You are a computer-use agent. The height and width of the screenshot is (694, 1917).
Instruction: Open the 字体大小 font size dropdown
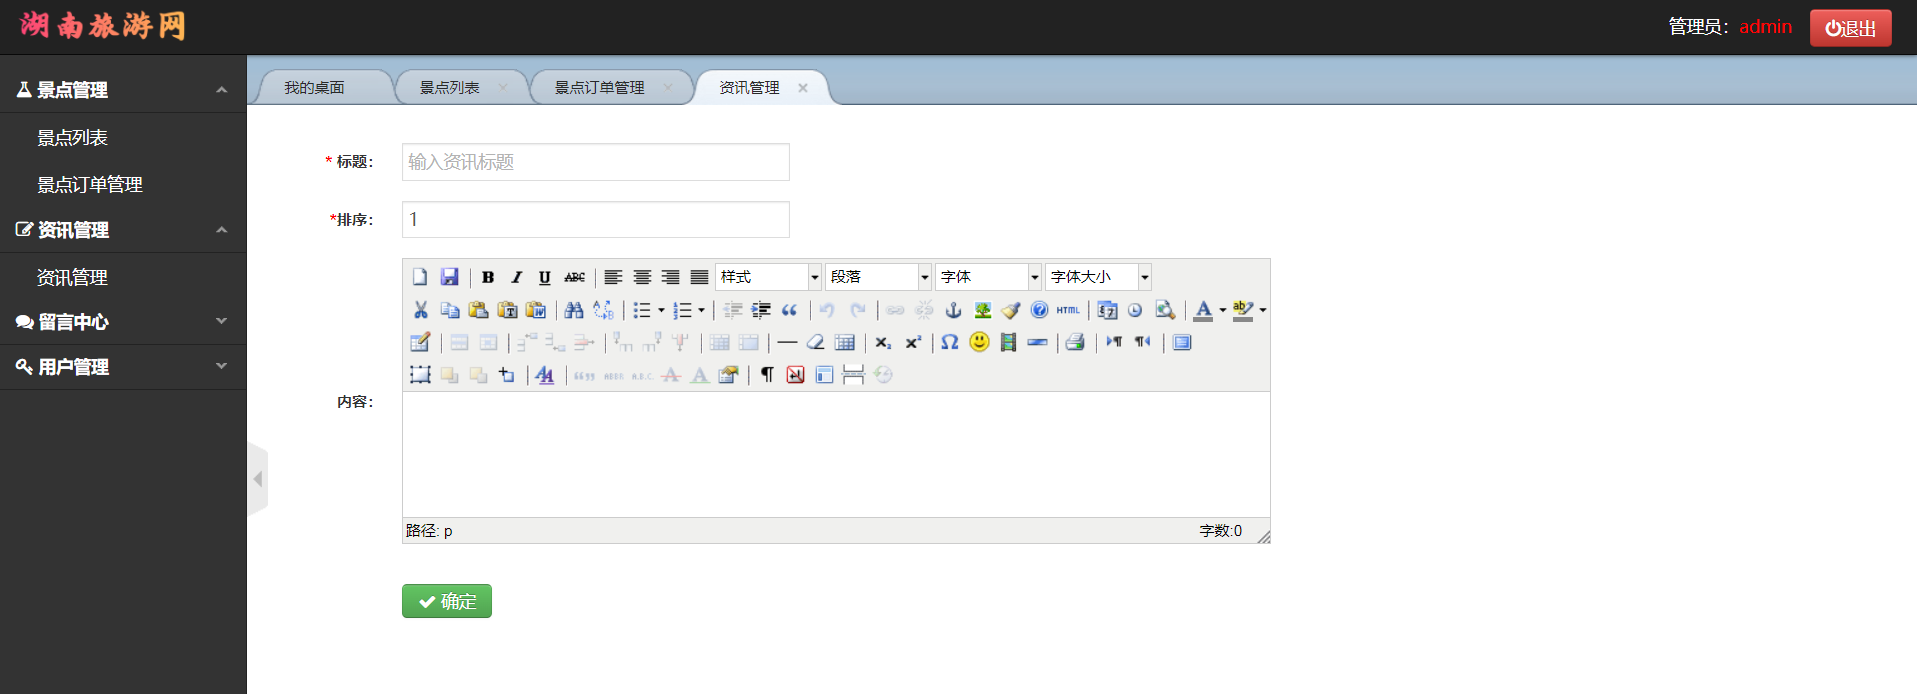point(1098,277)
